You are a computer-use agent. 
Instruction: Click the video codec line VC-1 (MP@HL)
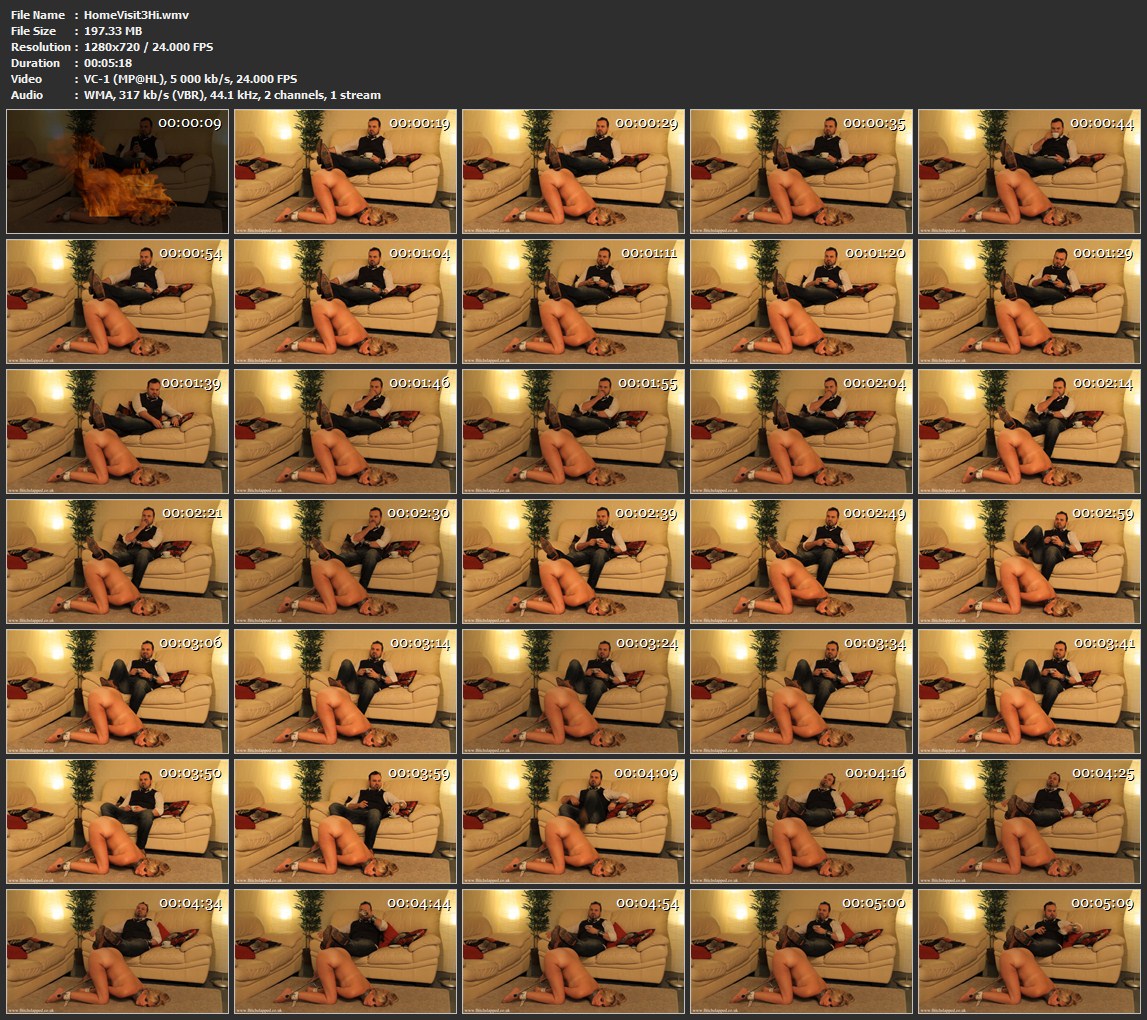point(190,79)
